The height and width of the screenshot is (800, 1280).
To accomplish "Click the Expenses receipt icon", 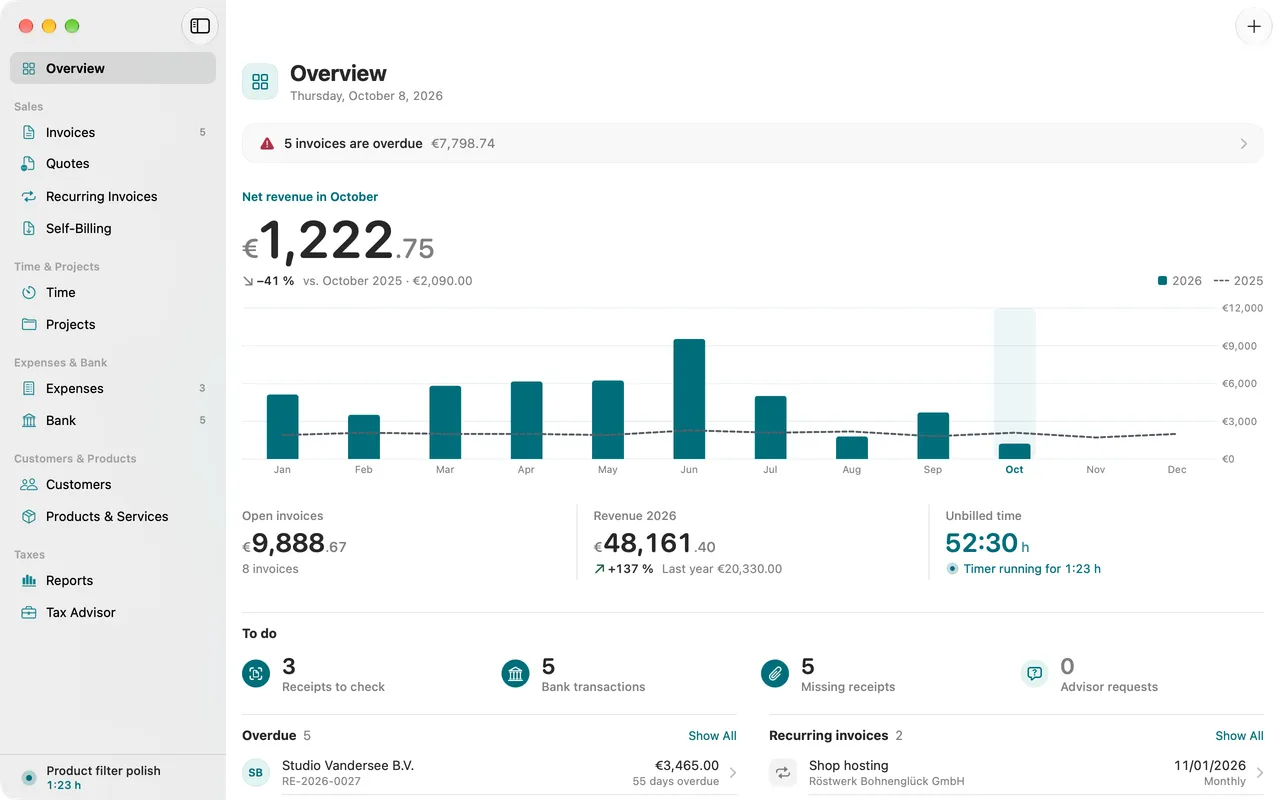I will click(29, 388).
